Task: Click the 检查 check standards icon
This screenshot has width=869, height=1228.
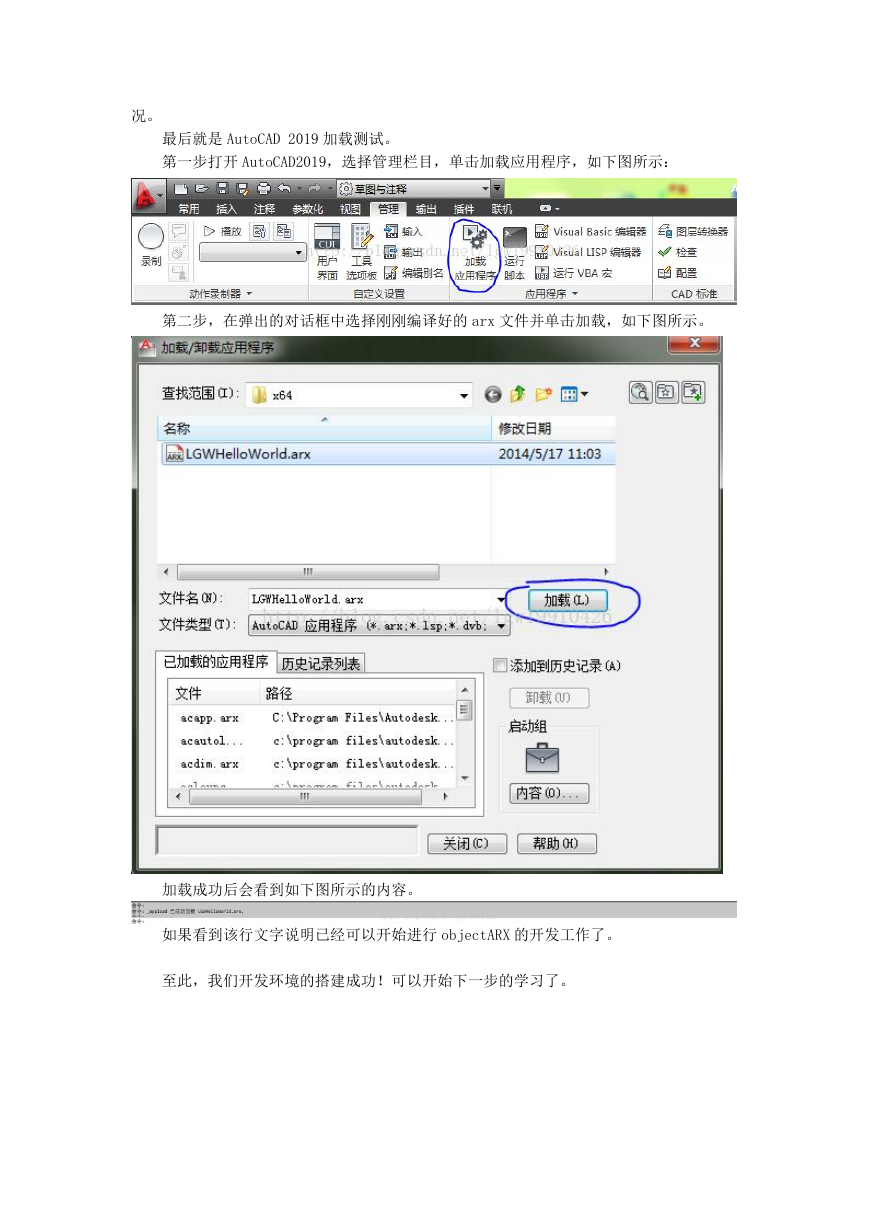Action: tap(665, 251)
